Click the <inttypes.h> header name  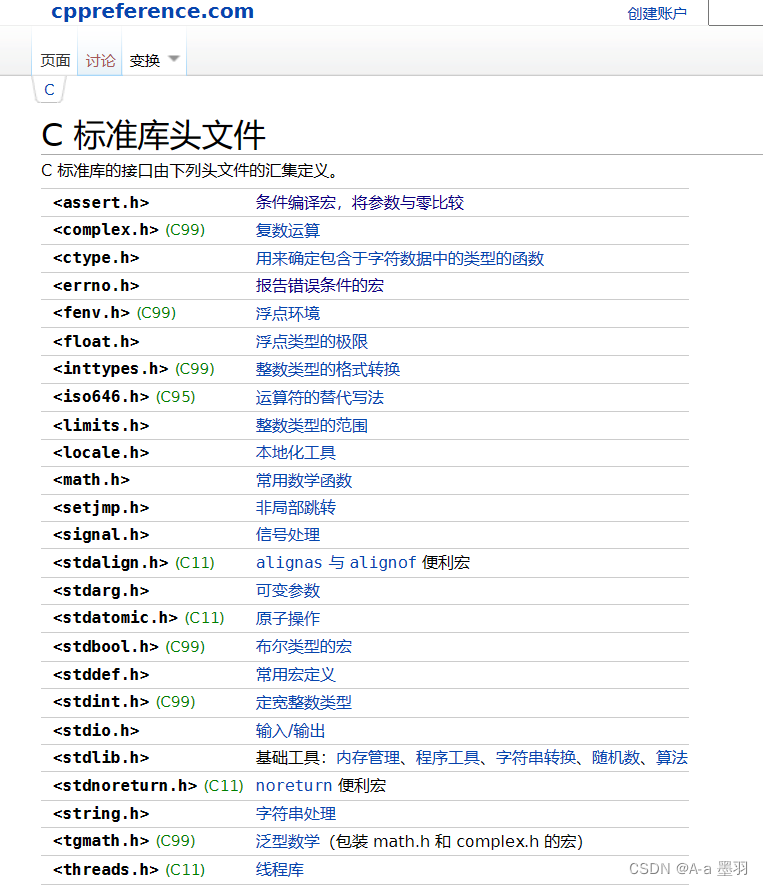111,369
